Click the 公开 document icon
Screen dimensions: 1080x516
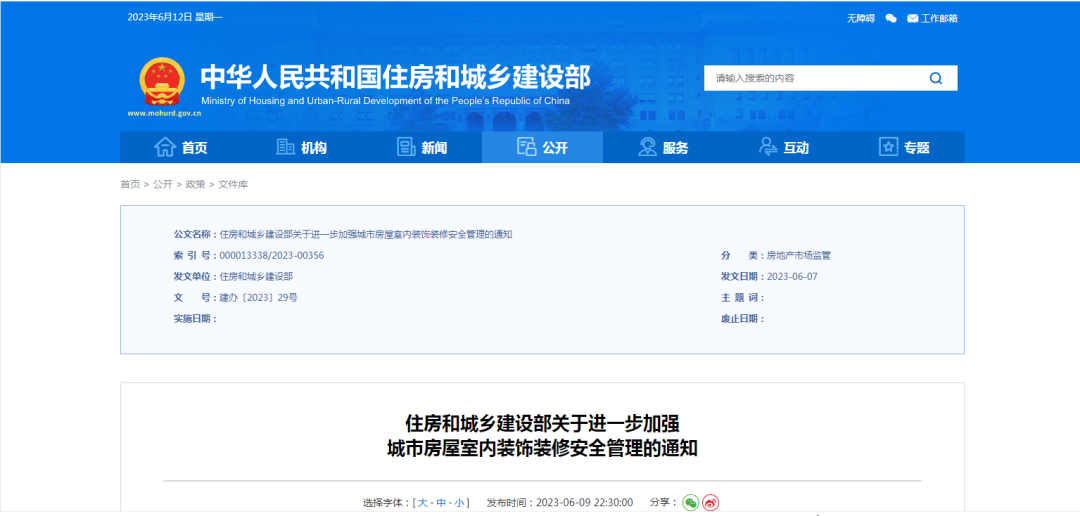pos(527,147)
